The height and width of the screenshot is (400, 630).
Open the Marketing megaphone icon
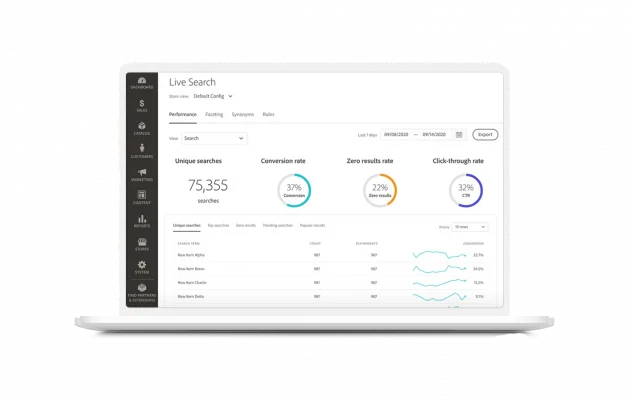142,174
